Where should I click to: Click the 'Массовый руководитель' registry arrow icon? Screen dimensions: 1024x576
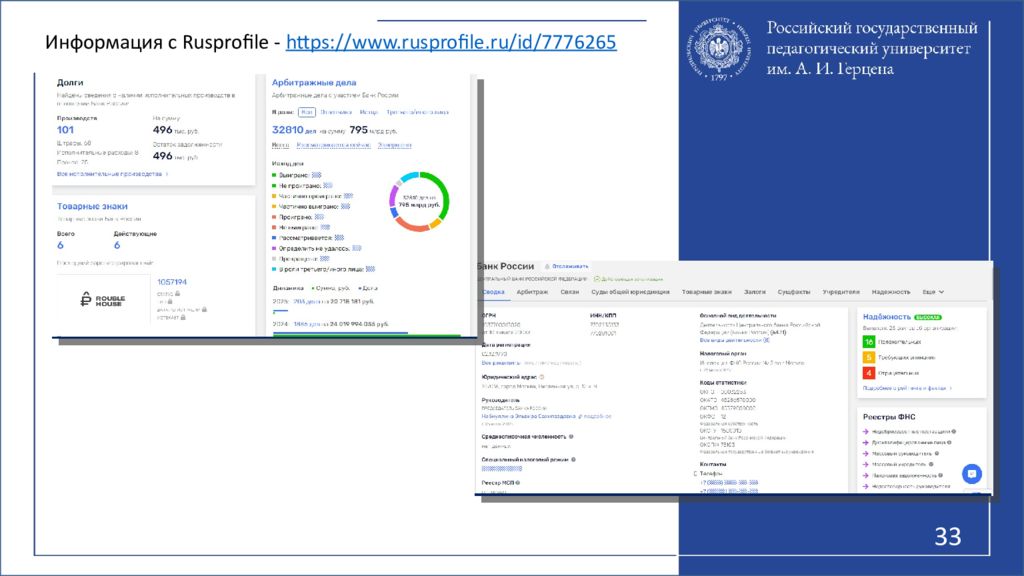[865, 453]
